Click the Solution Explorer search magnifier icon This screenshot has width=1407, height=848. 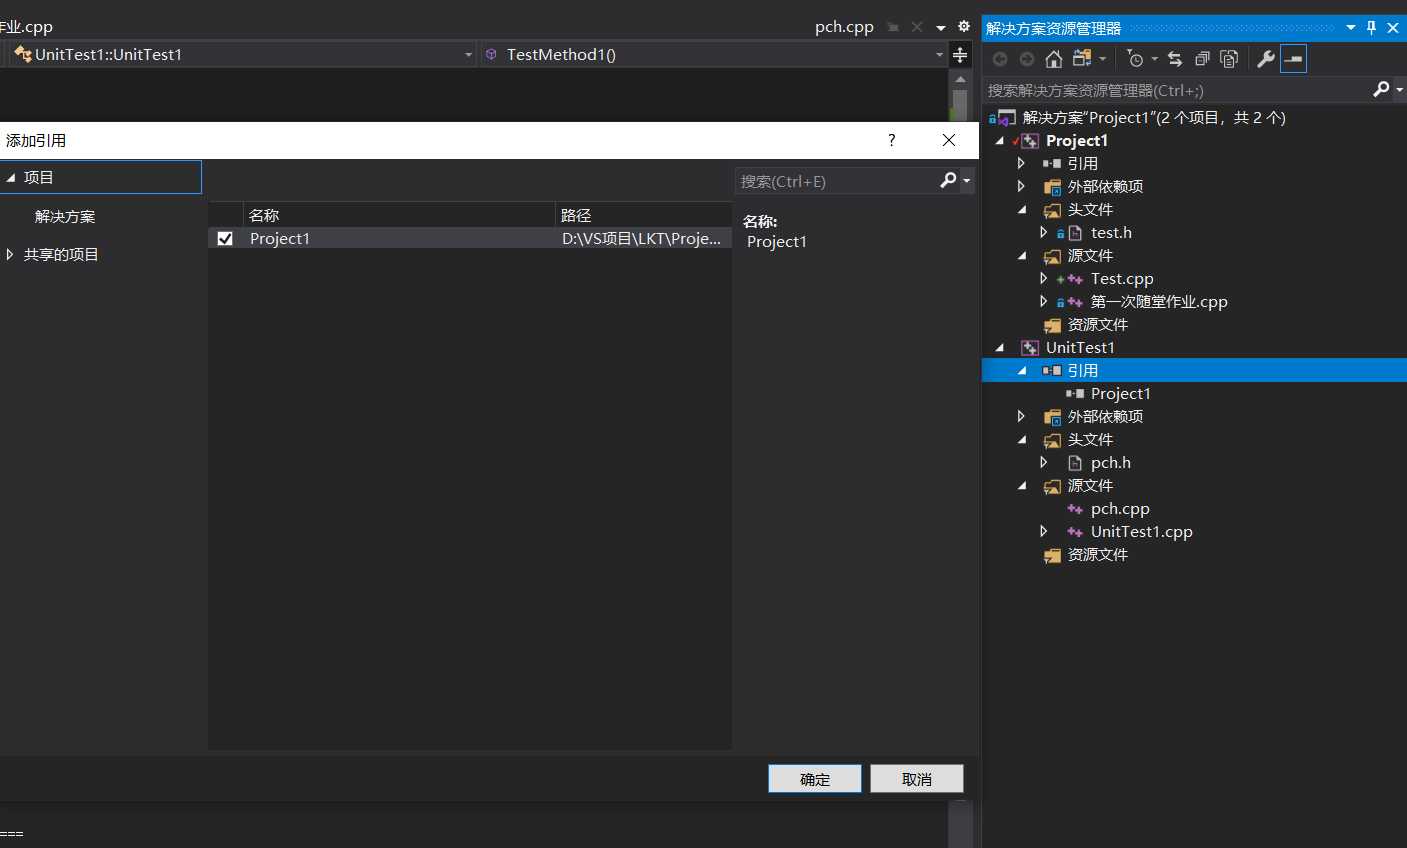coord(1381,90)
